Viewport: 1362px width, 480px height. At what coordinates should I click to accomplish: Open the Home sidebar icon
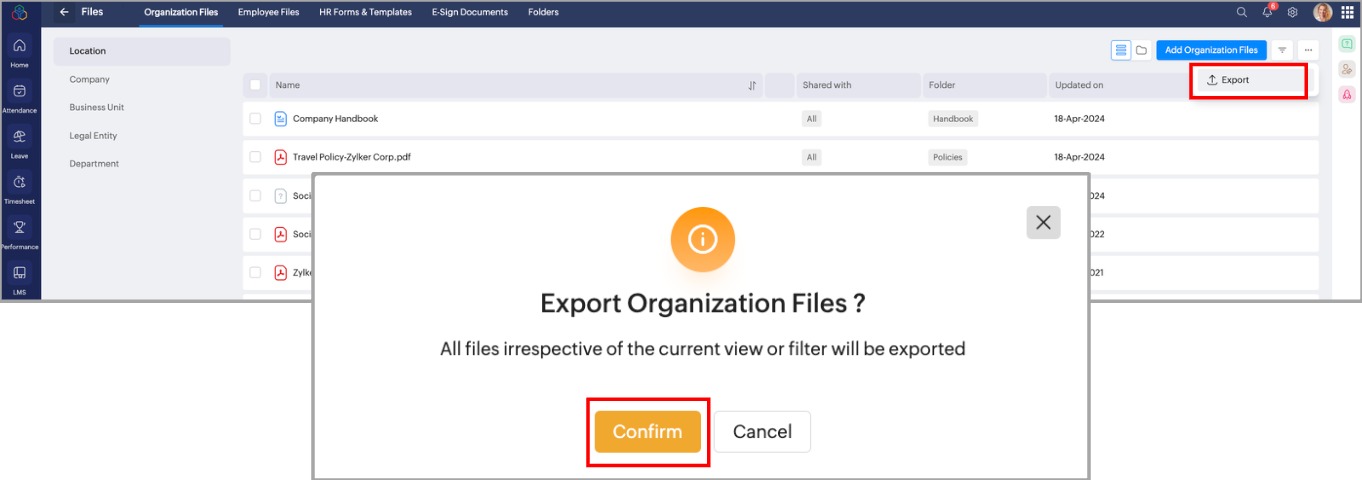19,46
